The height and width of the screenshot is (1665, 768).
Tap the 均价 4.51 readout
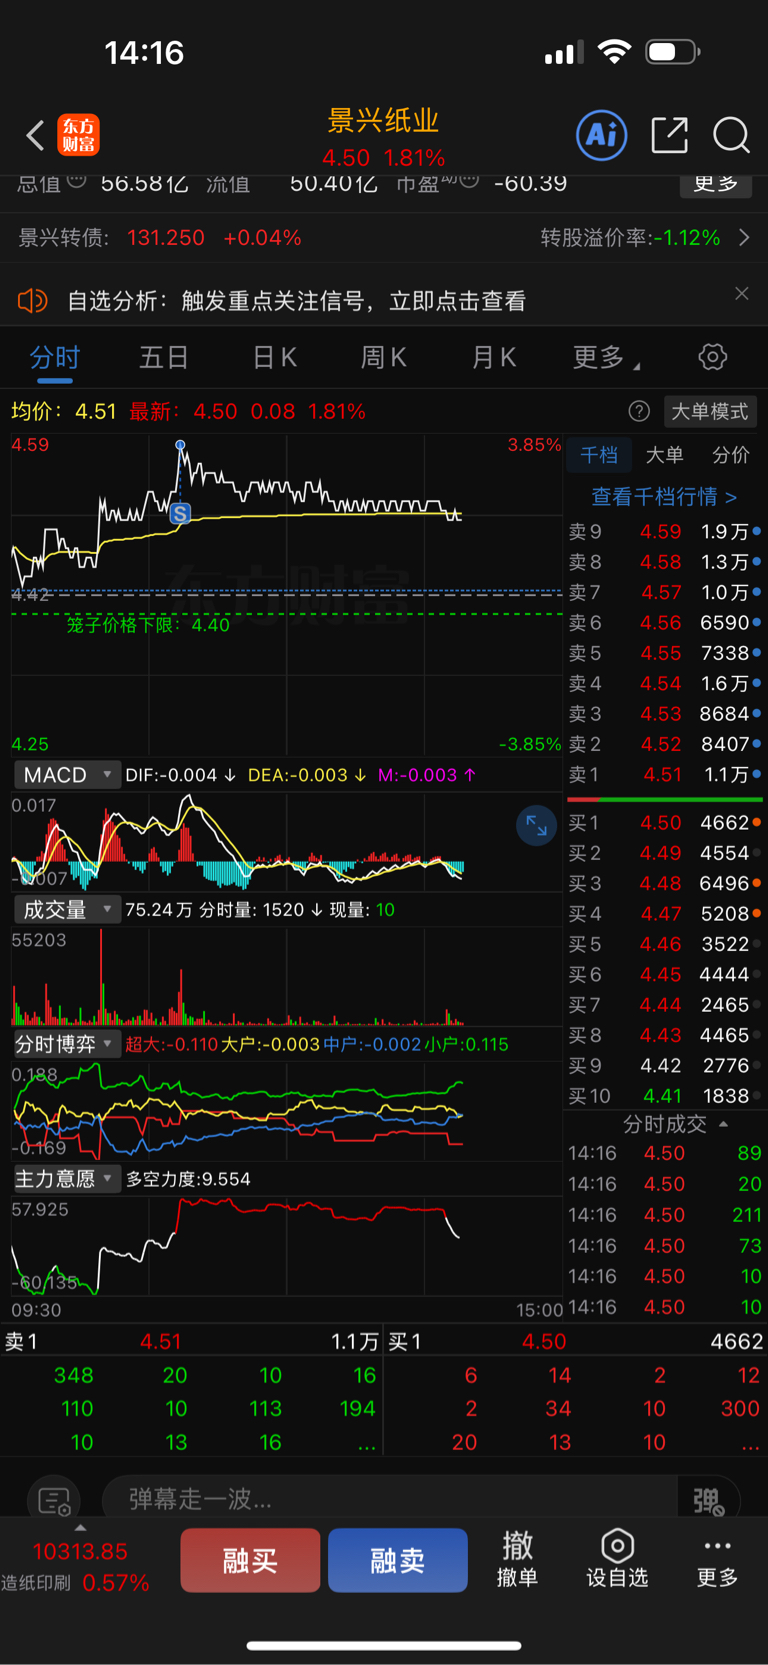point(64,412)
